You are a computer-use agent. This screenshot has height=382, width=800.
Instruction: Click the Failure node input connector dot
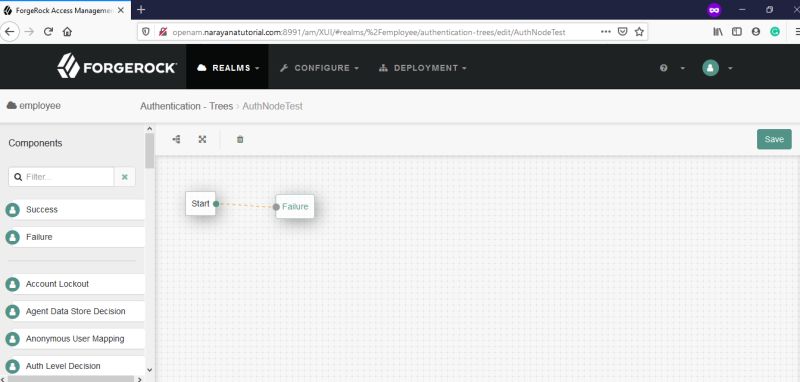click(276, 207)
